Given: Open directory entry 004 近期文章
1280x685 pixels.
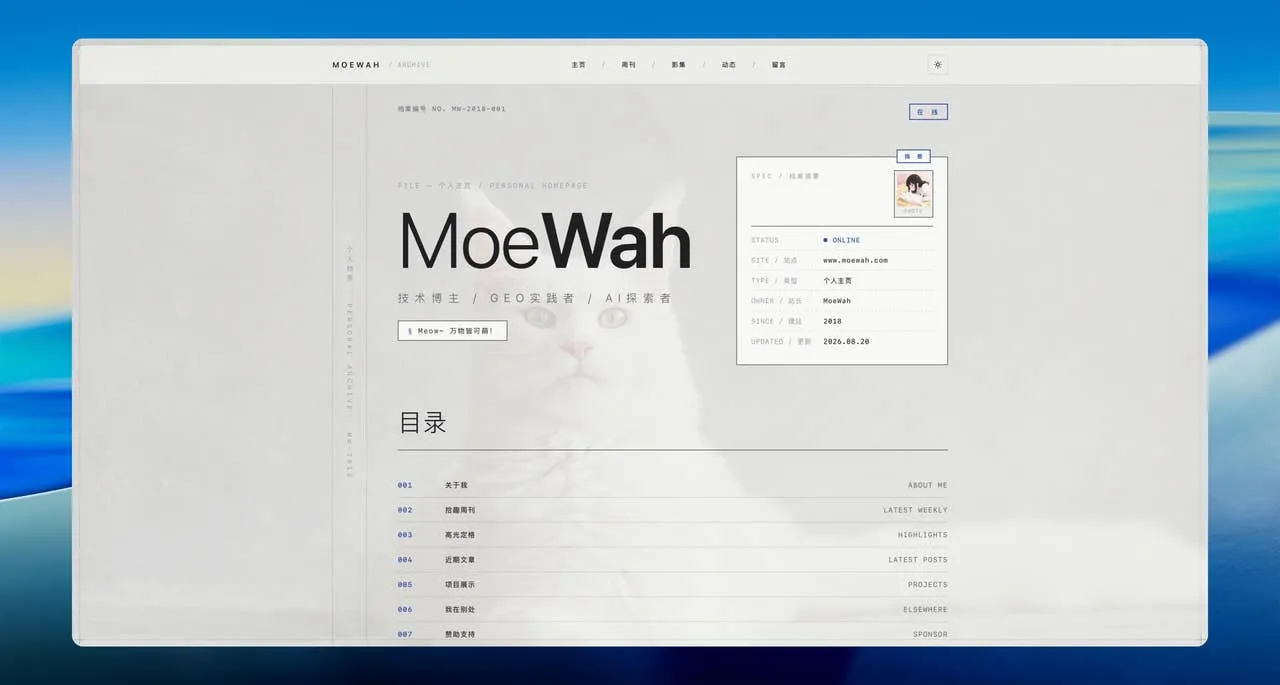Looking at the screenshot, I should click(672, 560).
